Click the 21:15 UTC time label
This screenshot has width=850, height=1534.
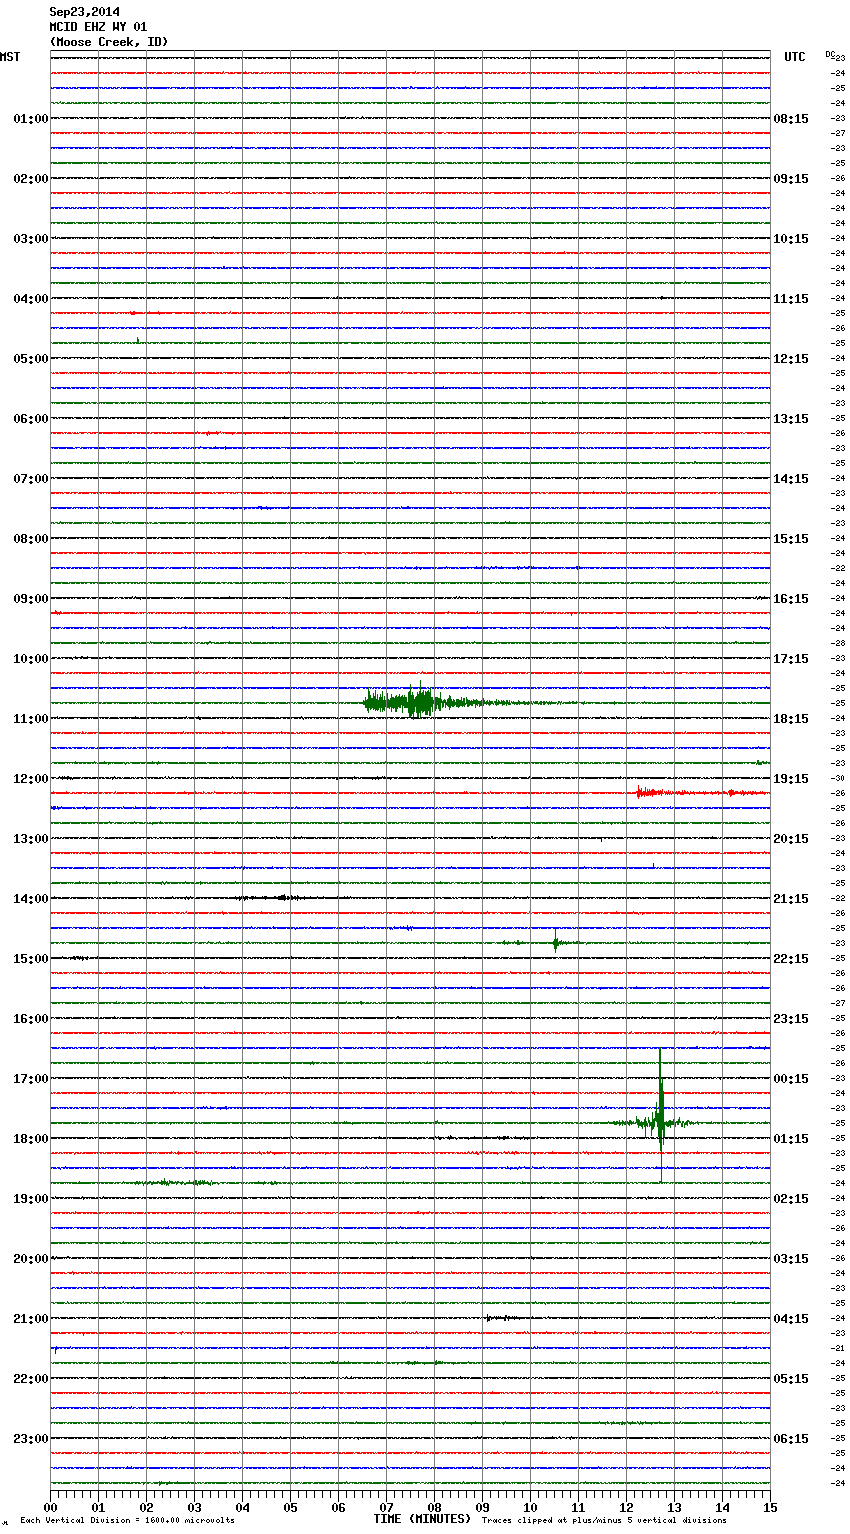tap(791, 899)
